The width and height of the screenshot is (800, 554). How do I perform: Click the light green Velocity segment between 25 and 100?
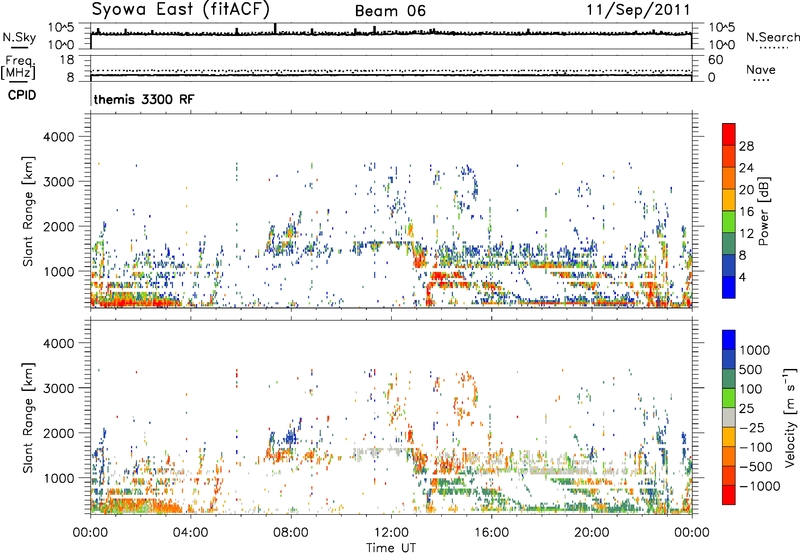click(x=729, y=398)
